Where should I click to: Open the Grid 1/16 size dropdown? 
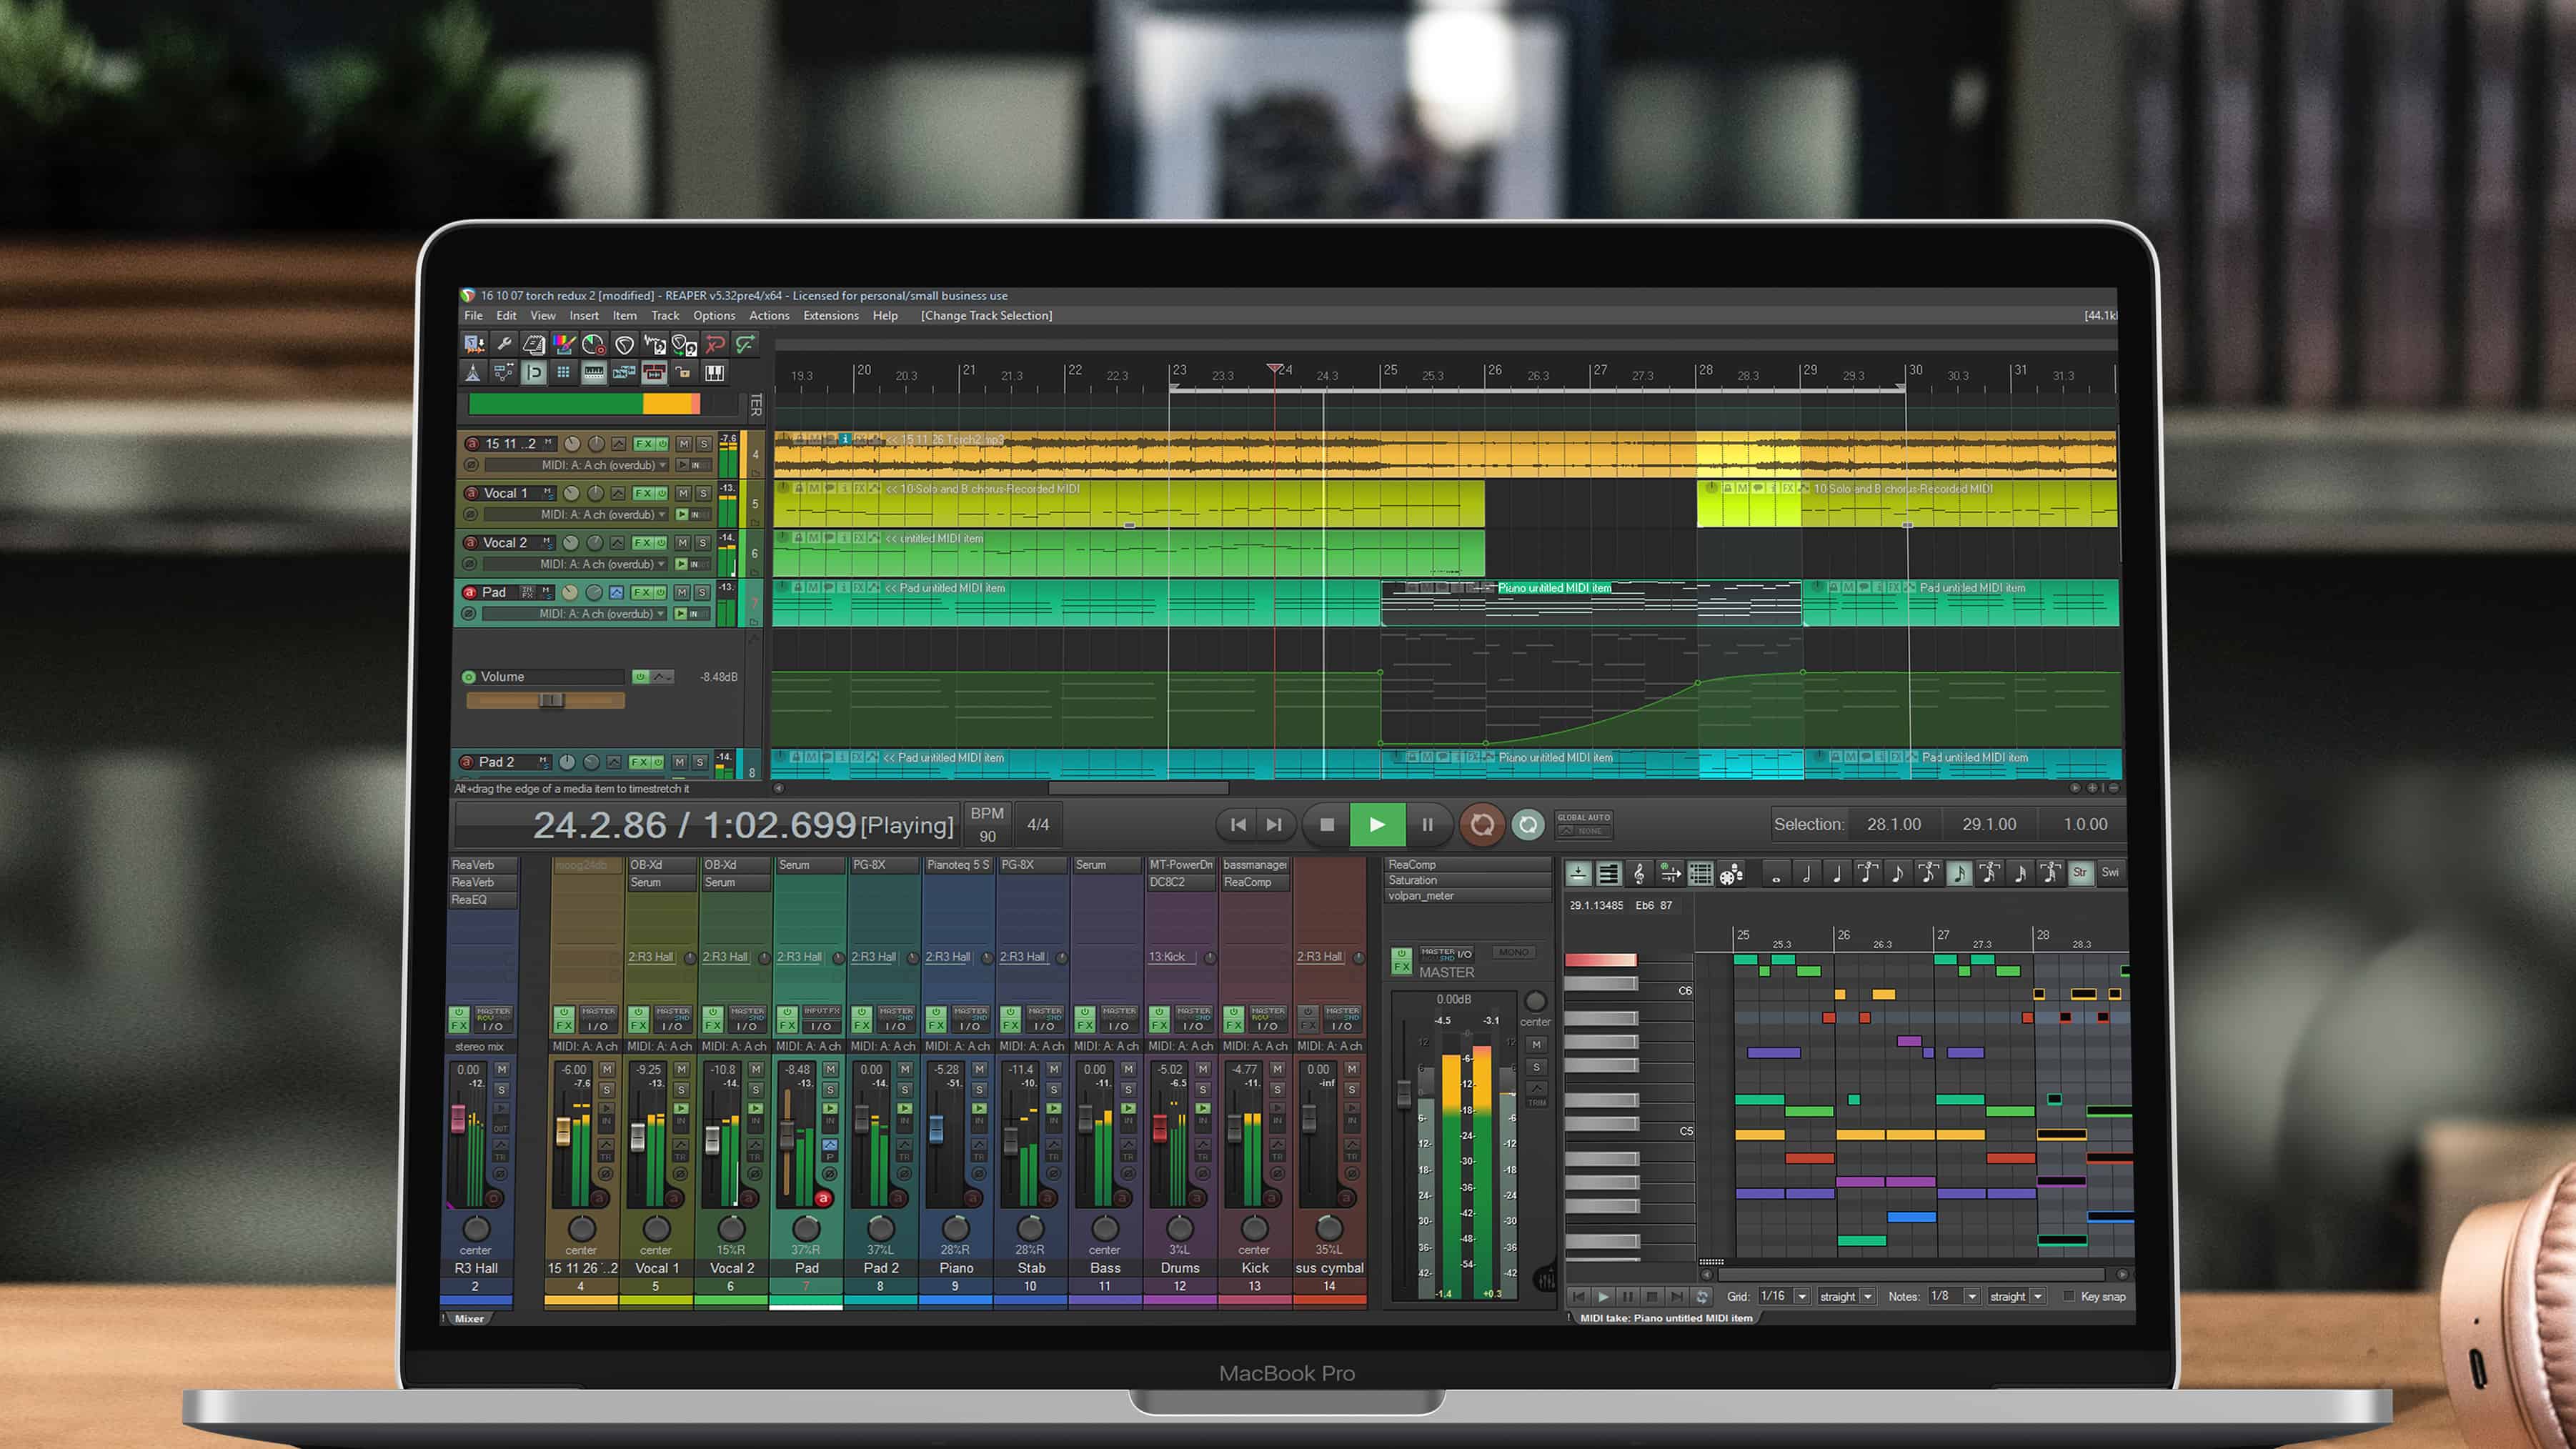1784,1296
